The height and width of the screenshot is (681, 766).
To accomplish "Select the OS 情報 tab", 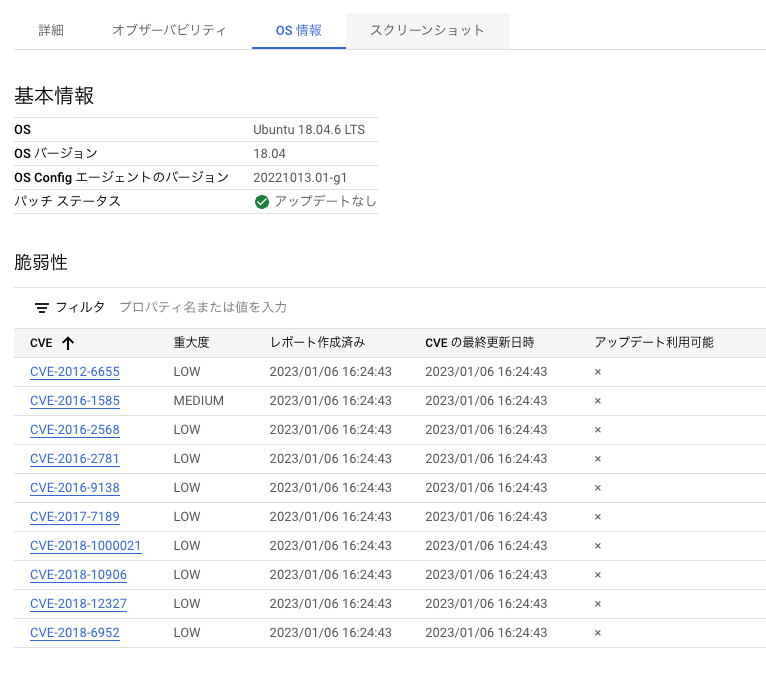I will click(x=299, y=31).
